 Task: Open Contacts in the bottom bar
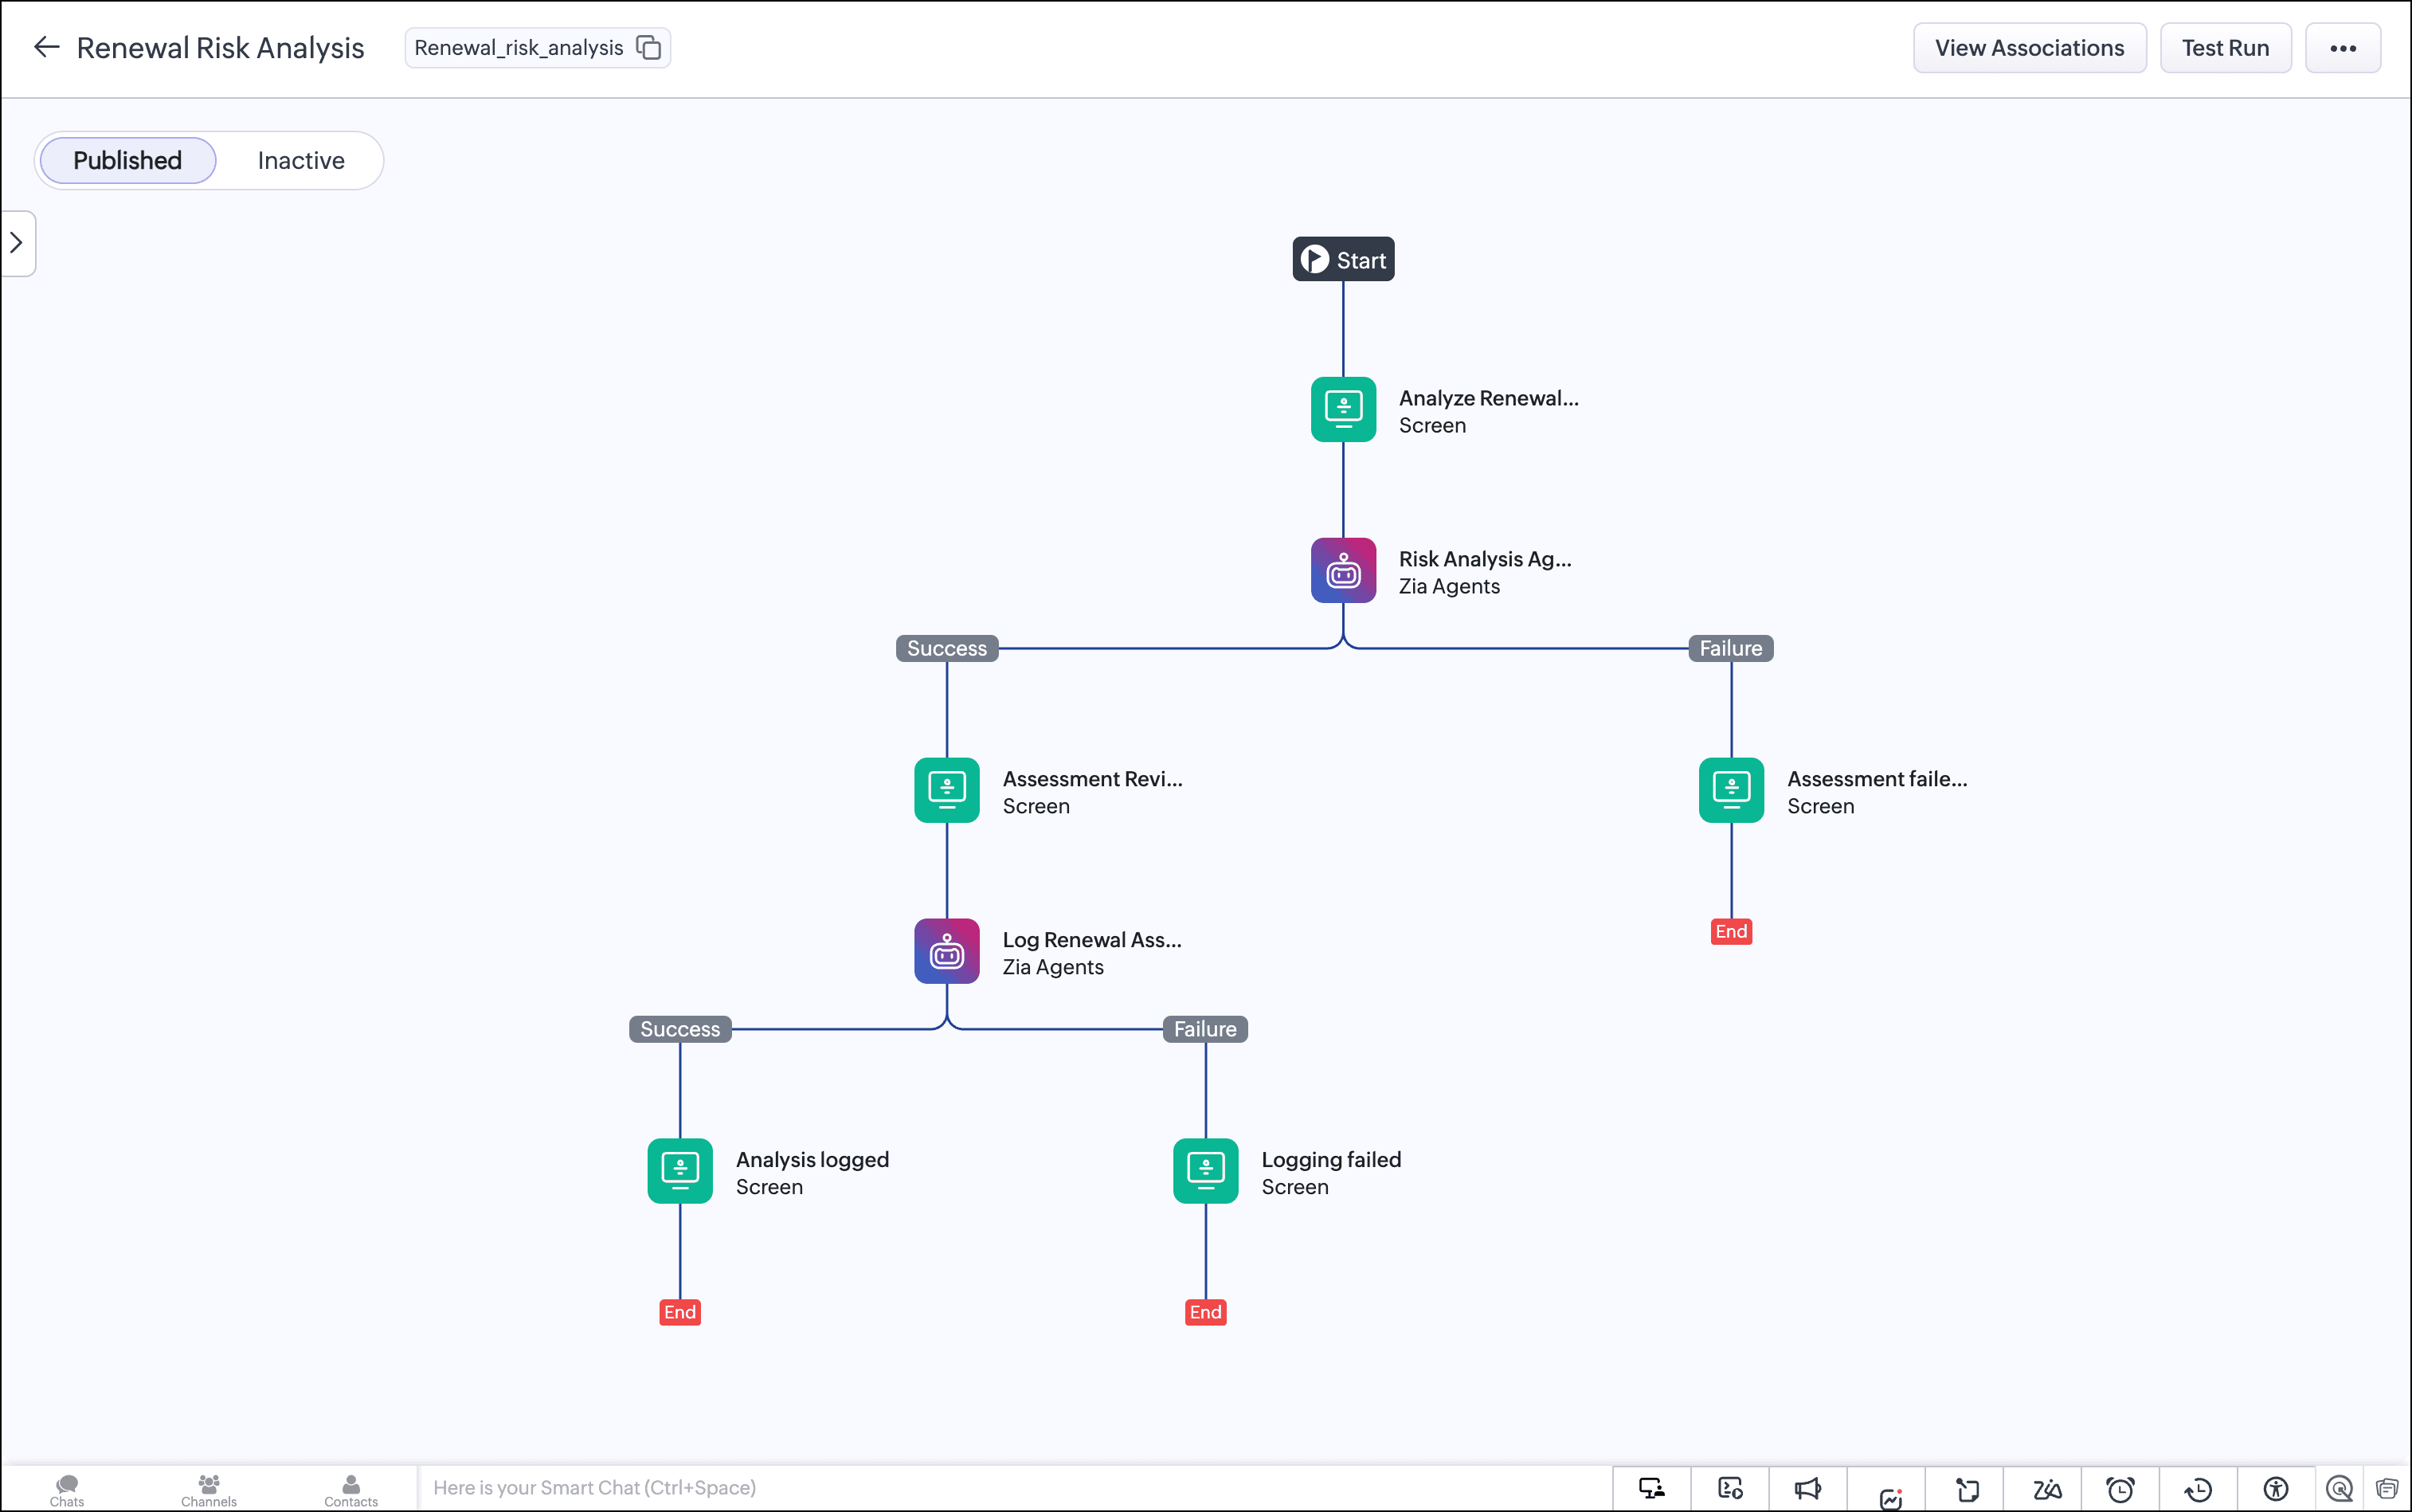click(351, 1490)
